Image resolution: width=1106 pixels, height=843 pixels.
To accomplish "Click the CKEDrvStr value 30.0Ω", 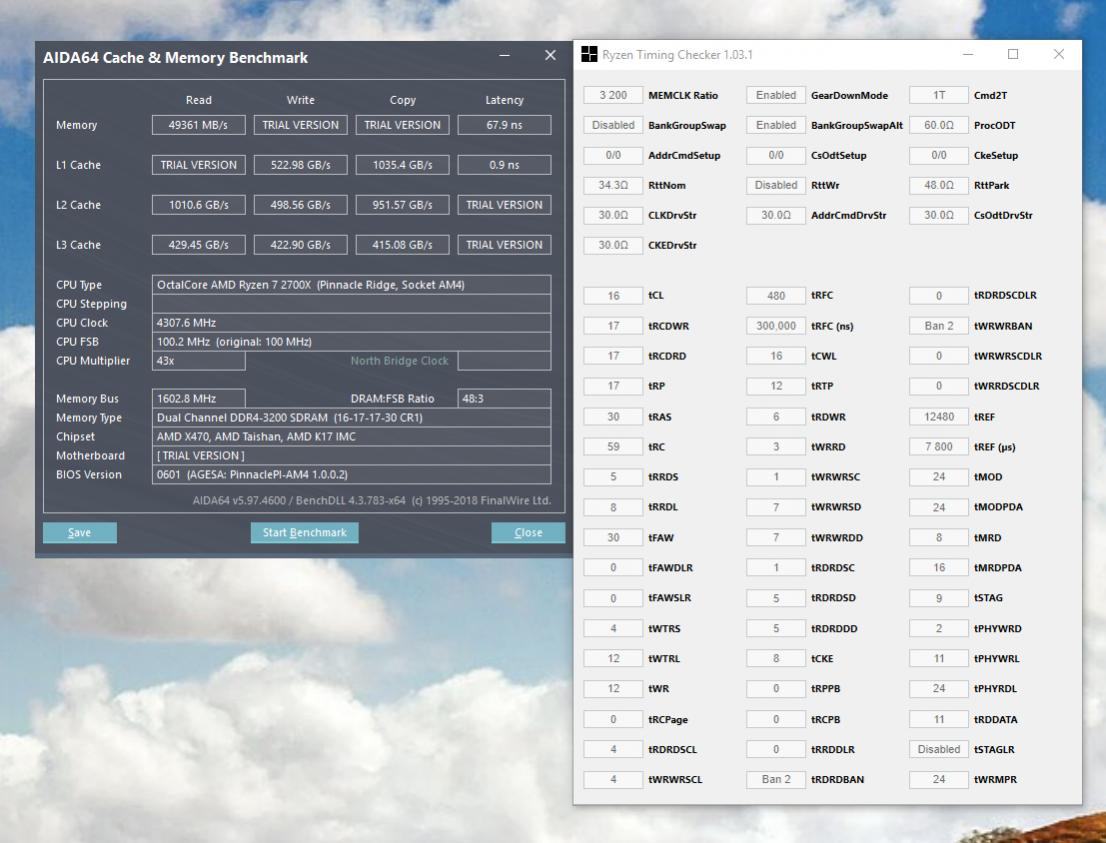I will 613,245.
